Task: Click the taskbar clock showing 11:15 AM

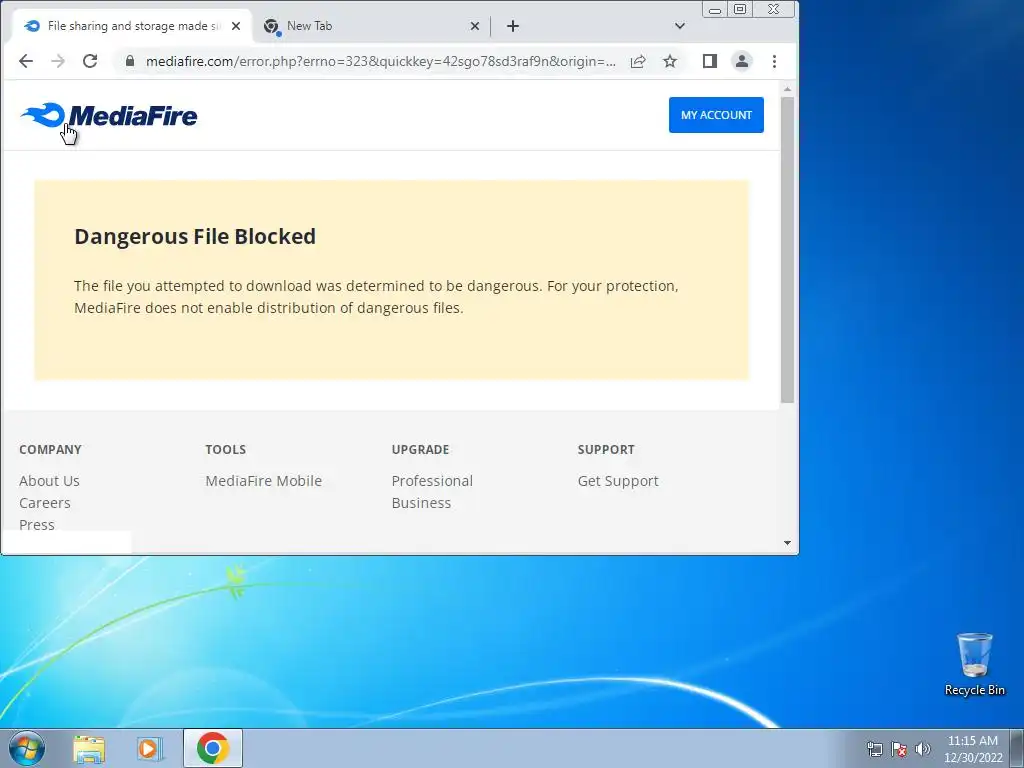Action: click(973, 749)
